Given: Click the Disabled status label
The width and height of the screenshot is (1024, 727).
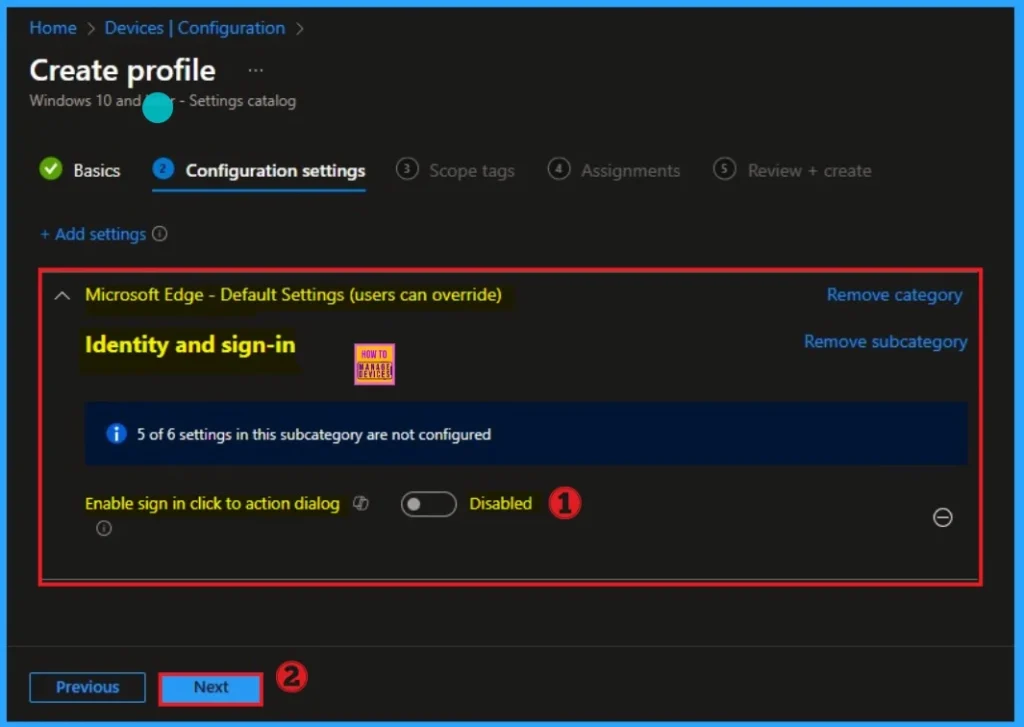Looking at the screenshot, I should 500,504.
